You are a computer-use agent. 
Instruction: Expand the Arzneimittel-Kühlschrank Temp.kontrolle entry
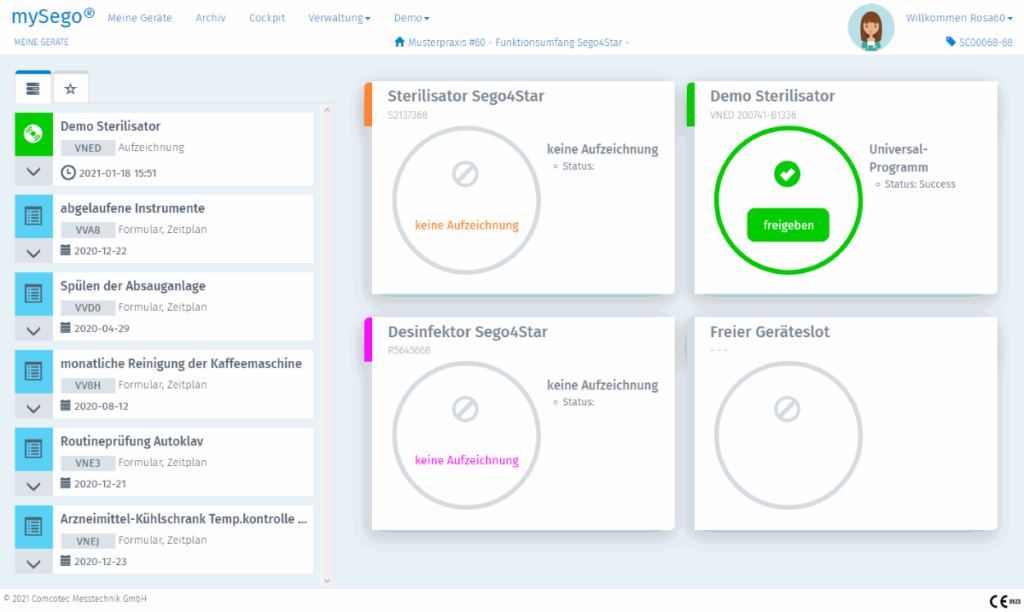click(33, 564)
